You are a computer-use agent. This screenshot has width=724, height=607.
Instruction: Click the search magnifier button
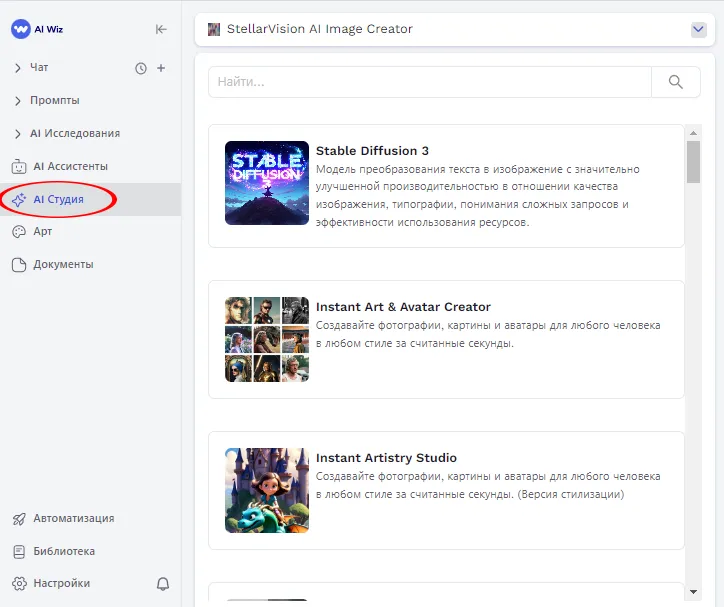[x=676, y=82]
